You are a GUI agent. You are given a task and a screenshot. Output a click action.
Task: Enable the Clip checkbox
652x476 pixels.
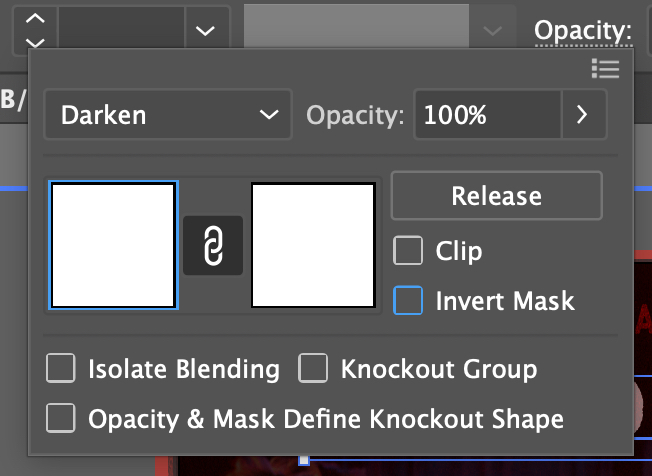pyautogui.click(x=408, y=250)
